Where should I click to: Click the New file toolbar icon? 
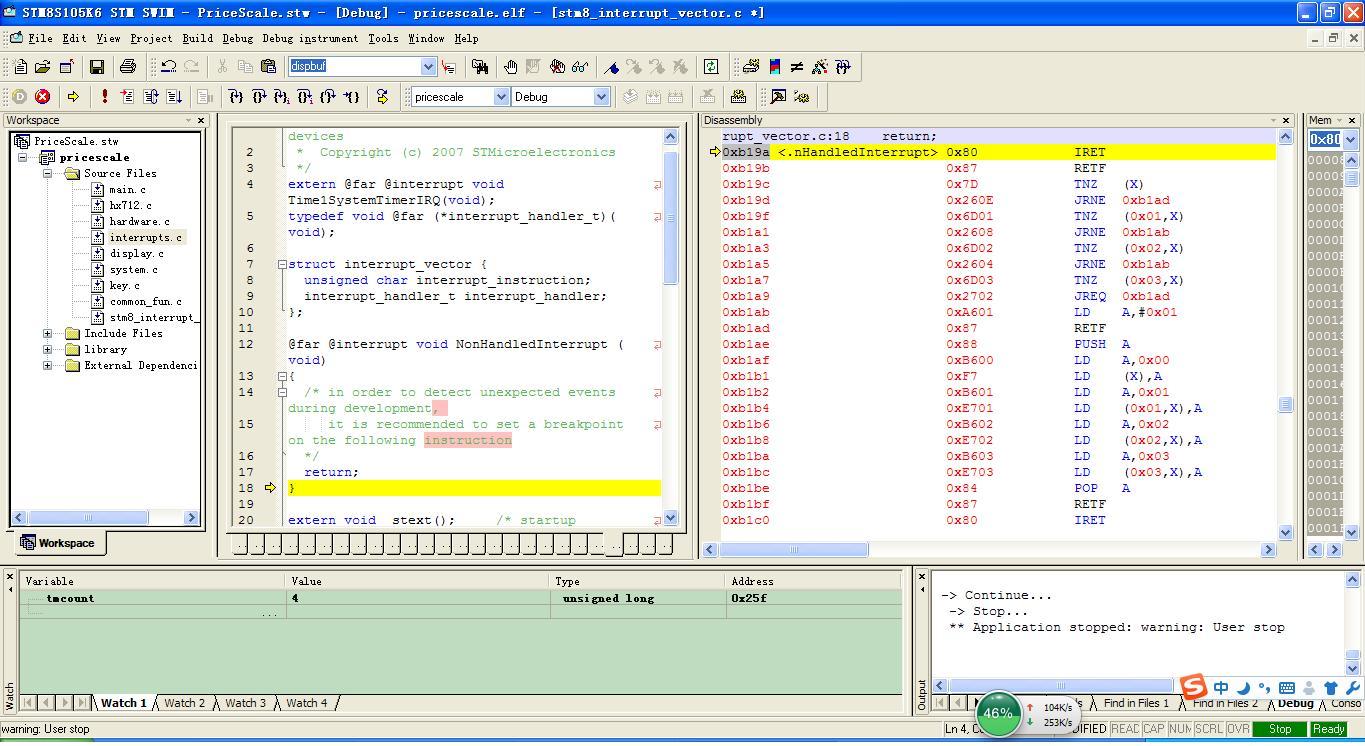pyautogui.click(x=20, y=67)
